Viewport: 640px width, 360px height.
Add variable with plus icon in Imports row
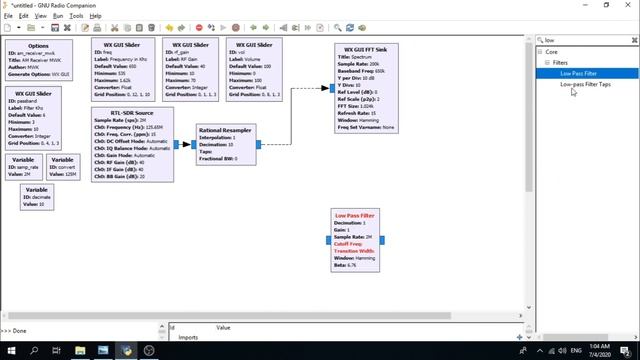pos(519,337)
